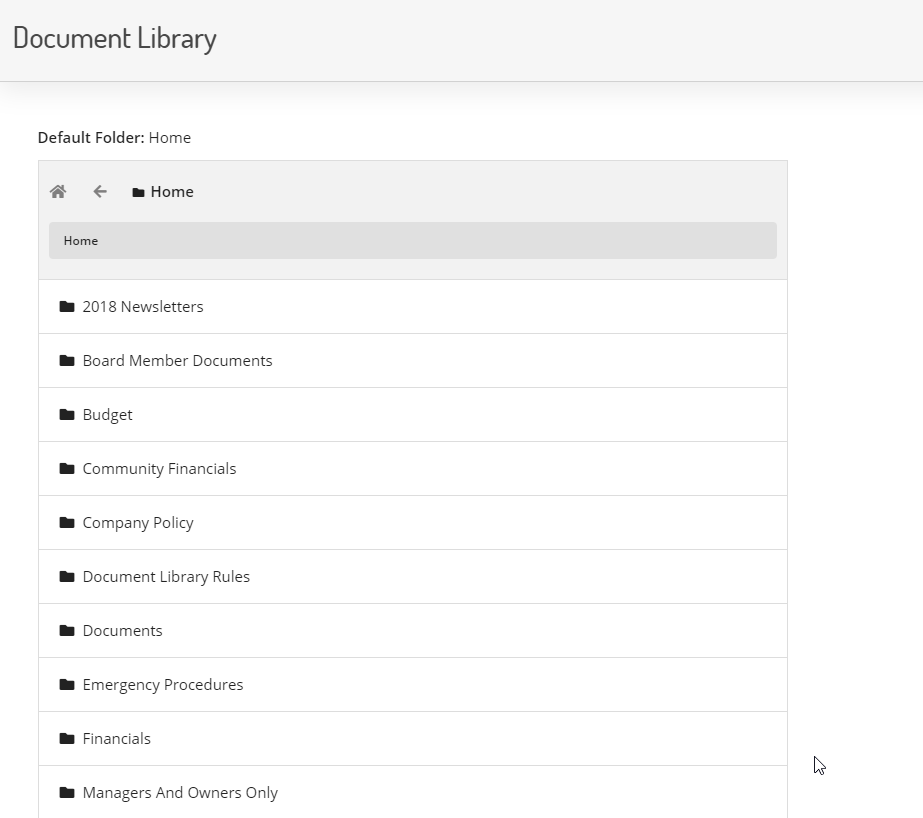Click folder icon beside Home heading
This screenshot has height=818, width=923.
138,192
